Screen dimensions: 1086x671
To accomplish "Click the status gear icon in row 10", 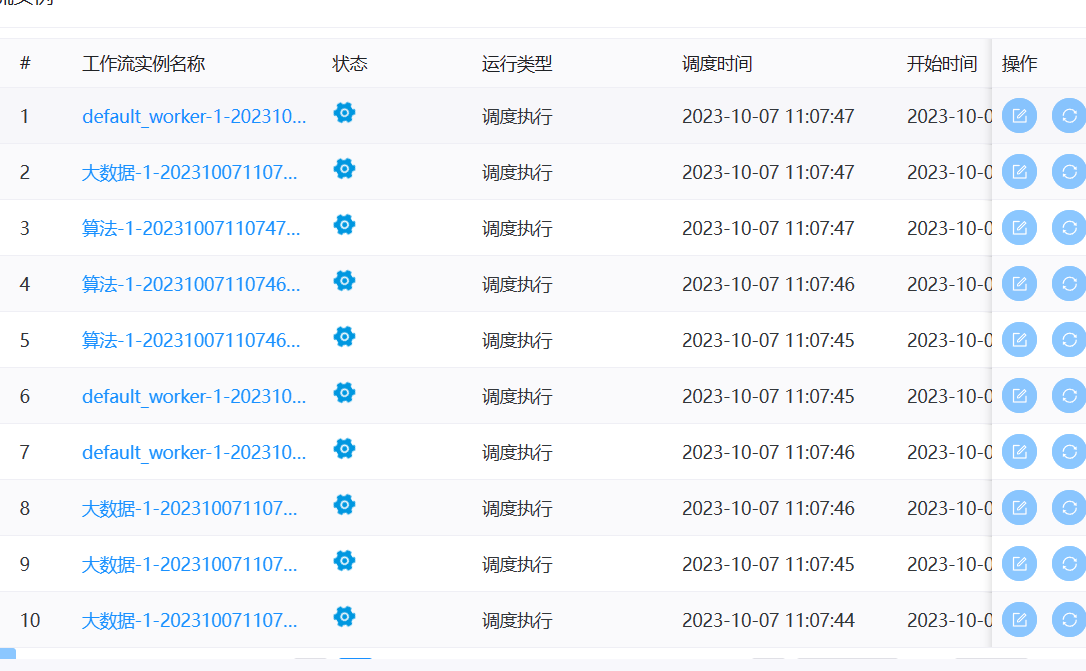I will pyautogui.click(x=344, y=617).
